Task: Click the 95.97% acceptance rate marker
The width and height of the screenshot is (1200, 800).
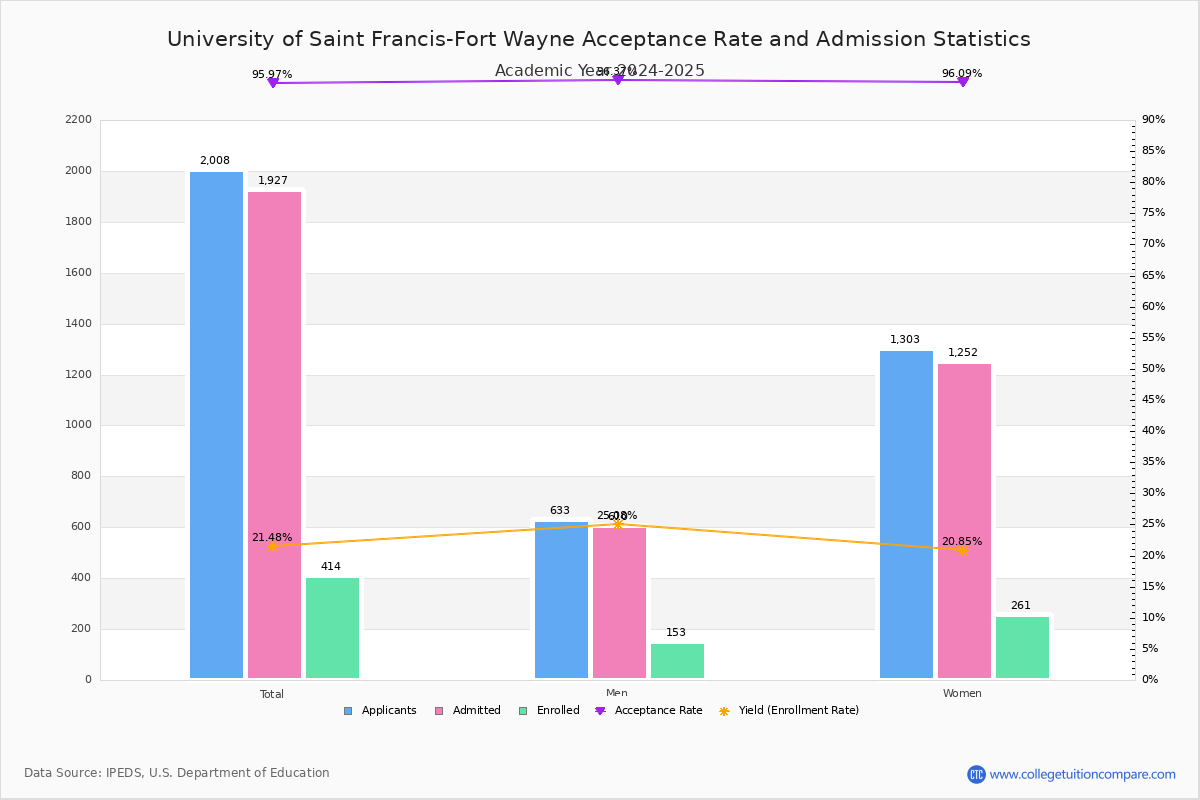Action: [272, 83]
